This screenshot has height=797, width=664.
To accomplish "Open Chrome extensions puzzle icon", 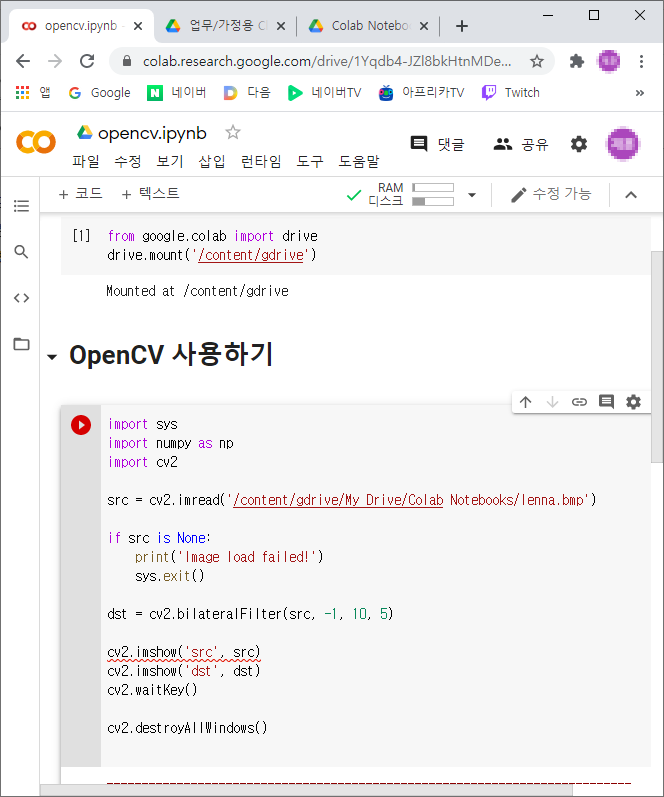I will 577,62.
